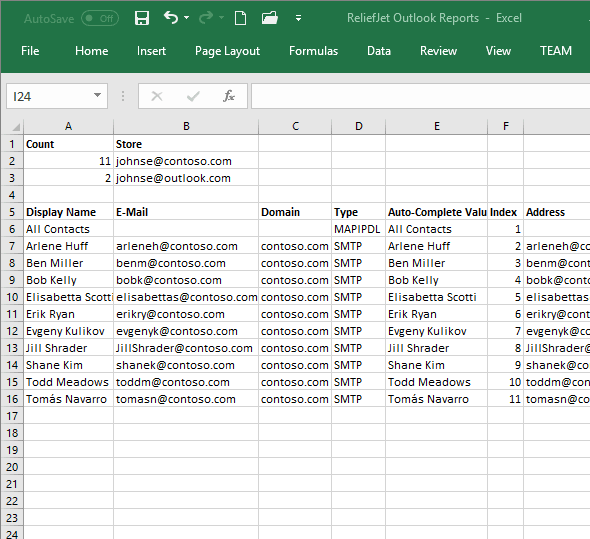Select column A header
590x539 pixels.
(68, 126)
